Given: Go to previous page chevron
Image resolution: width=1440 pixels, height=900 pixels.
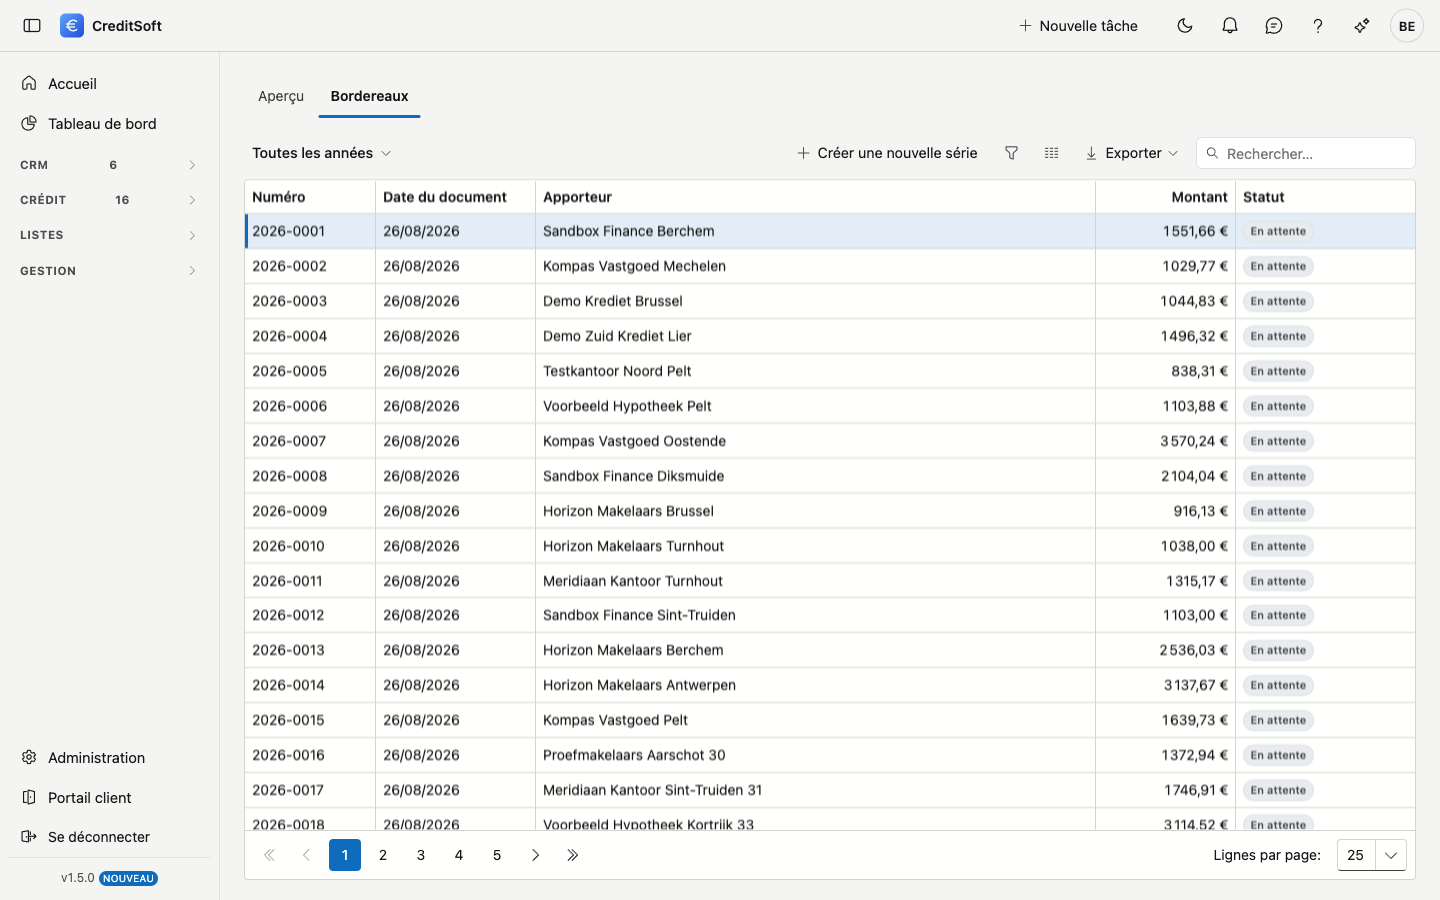Looking at the screenshot, I should click(x=307, y=855).
